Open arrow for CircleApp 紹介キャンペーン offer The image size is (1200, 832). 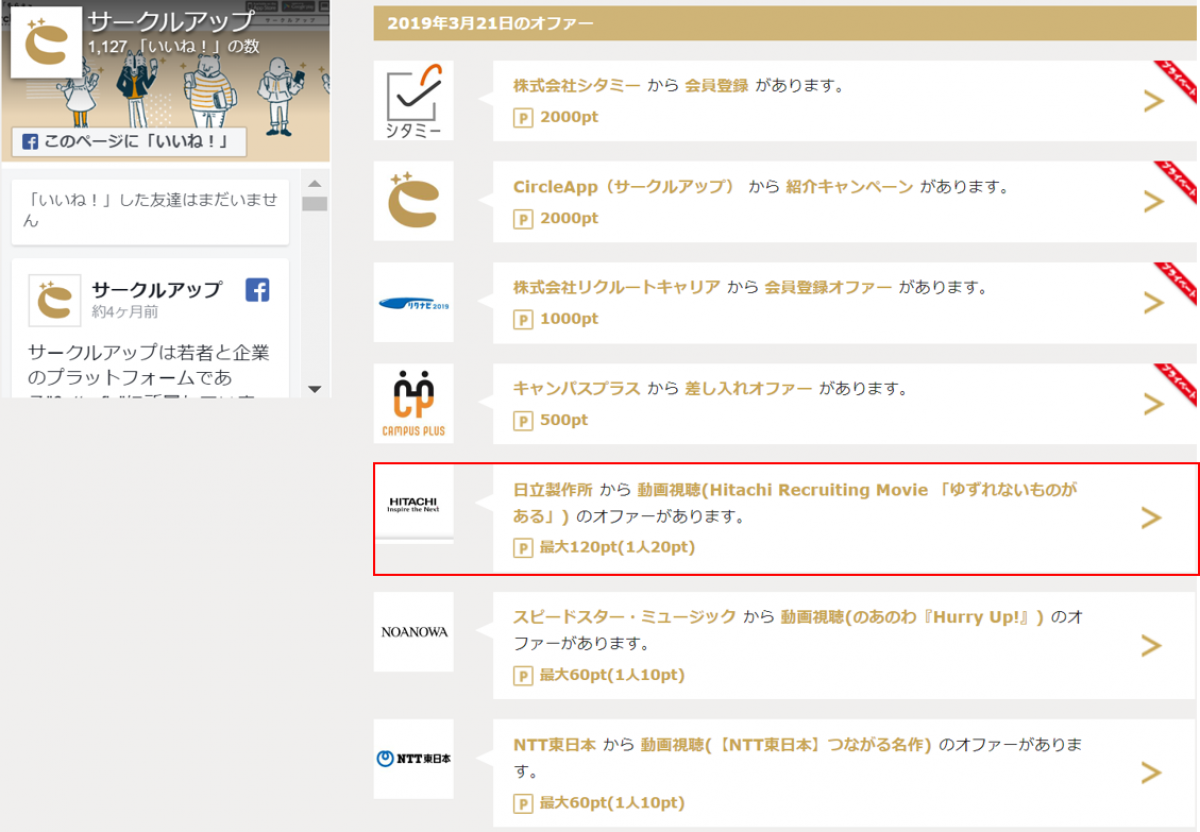(x=1152, y=201)
